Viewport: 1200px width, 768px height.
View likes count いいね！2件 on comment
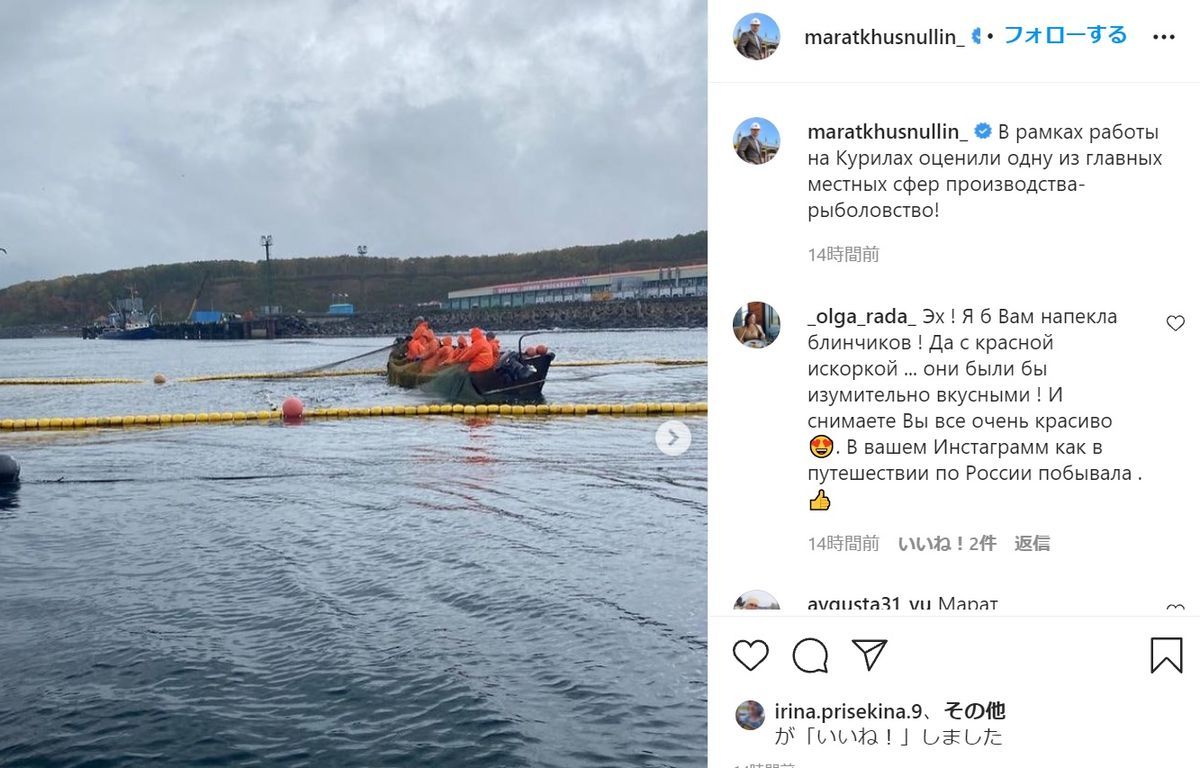point(947,543)
